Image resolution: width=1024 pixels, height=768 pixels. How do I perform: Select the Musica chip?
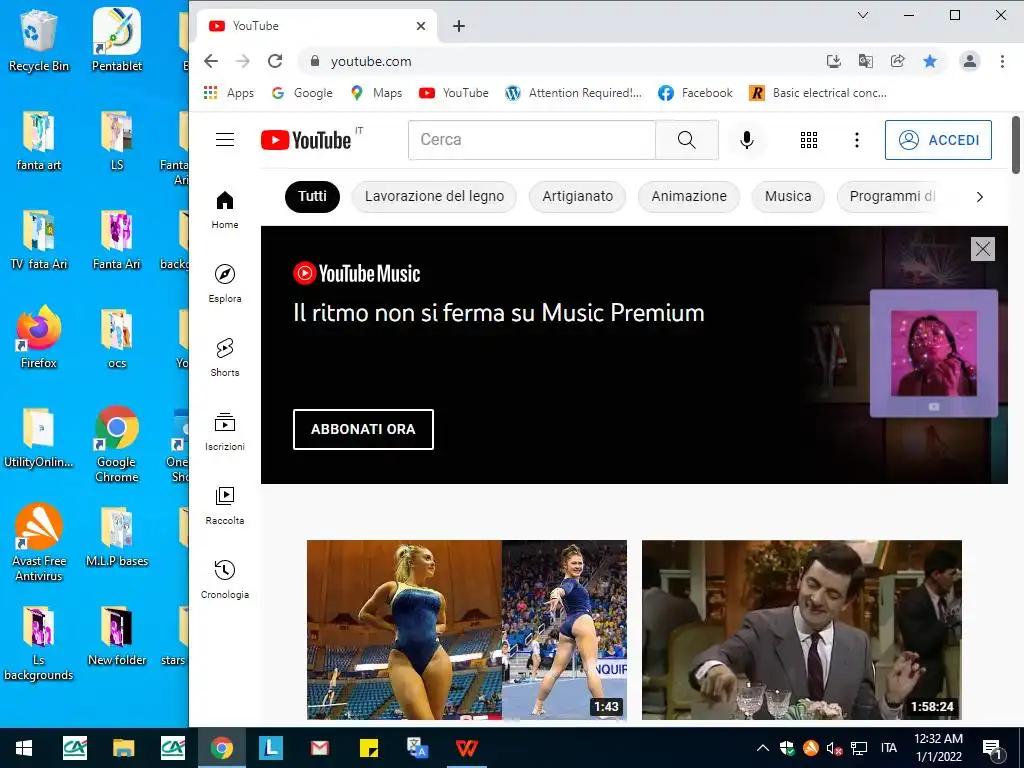point(788,197)
